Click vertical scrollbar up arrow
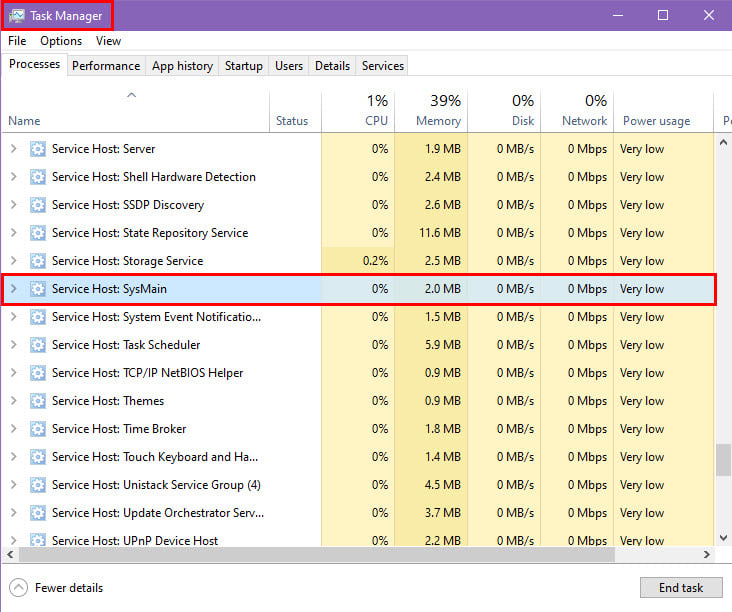 point(724,142)
